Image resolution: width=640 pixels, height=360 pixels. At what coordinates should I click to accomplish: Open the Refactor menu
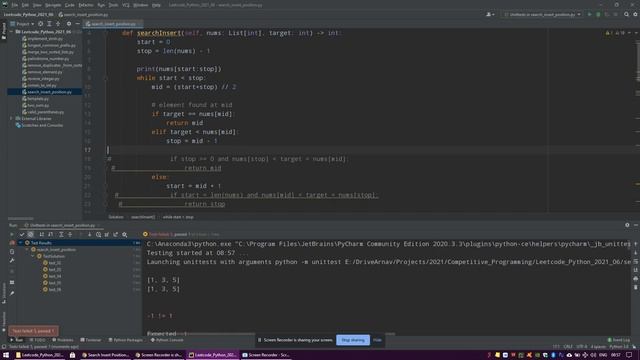point(86,5)
